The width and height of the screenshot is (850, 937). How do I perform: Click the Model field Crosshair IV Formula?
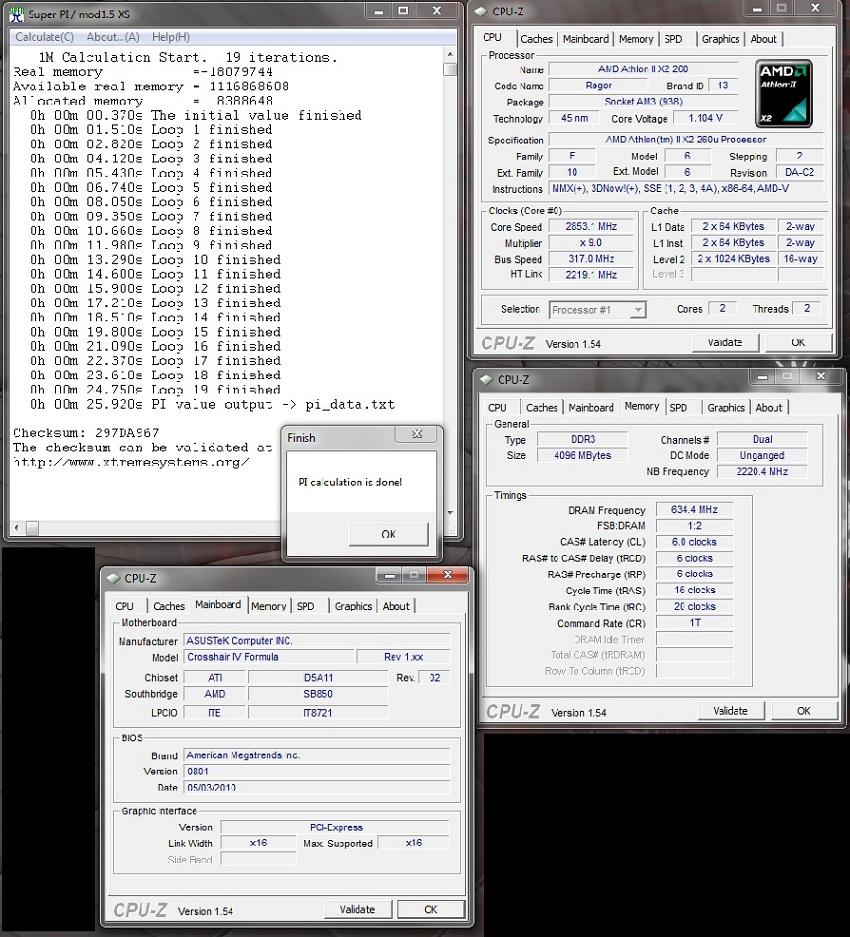point(269,657)
